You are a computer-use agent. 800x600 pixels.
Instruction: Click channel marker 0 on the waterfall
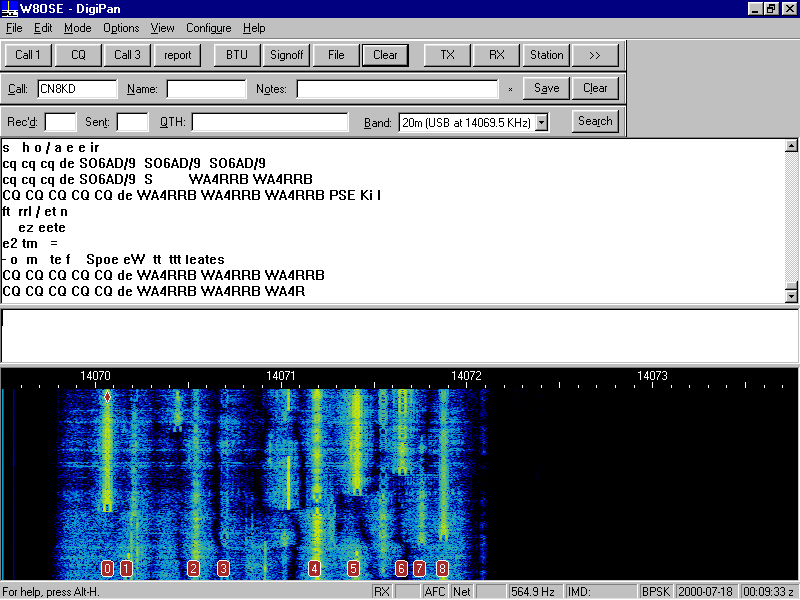pos(107,568)
